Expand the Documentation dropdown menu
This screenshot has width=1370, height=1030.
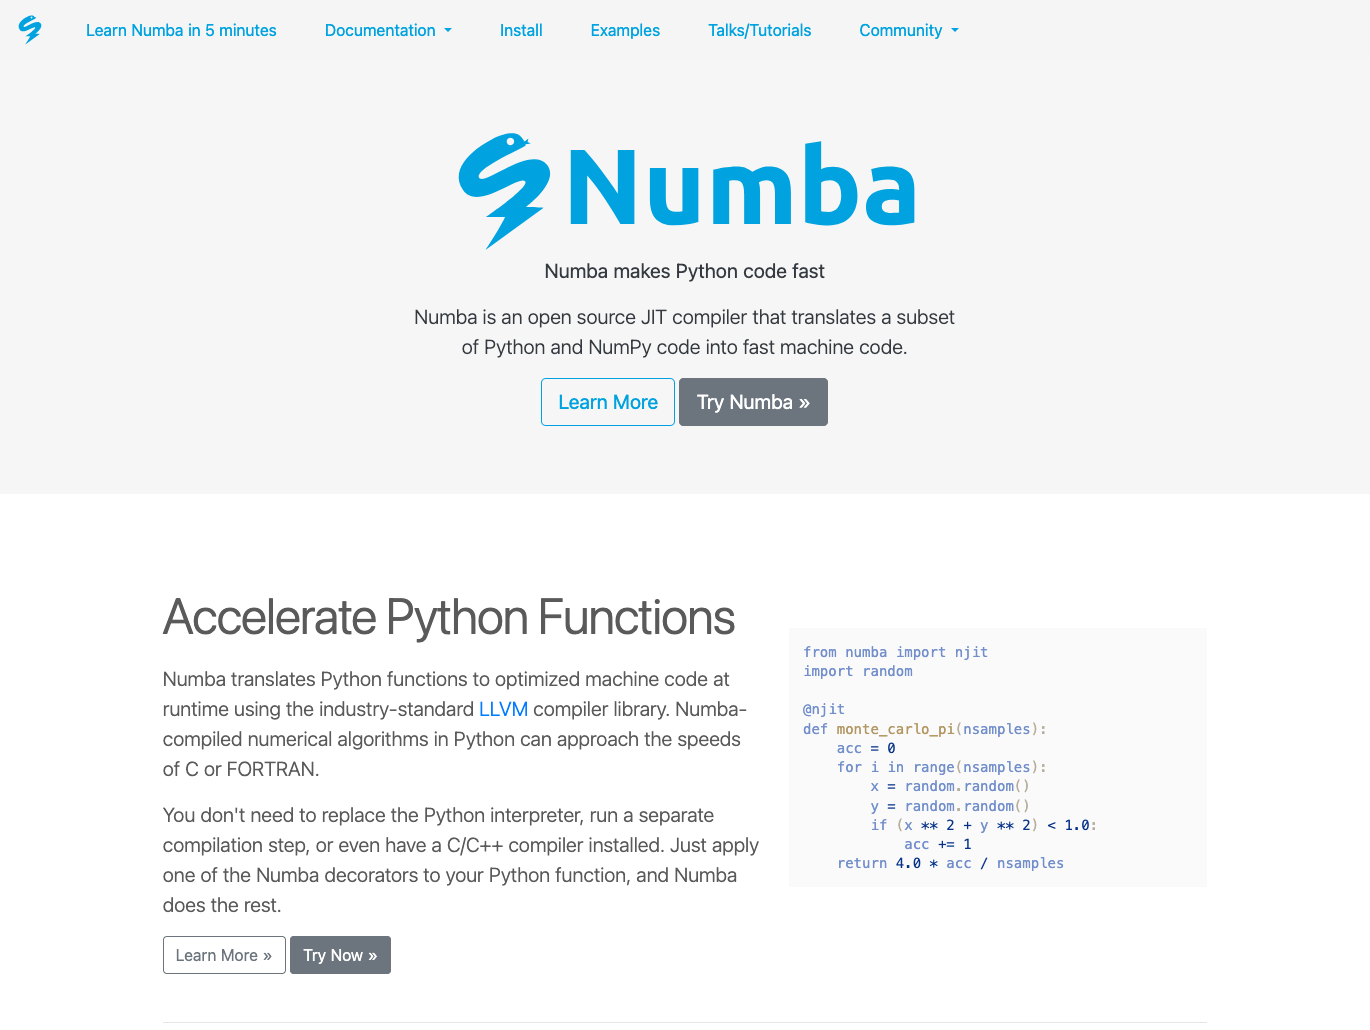coord(388,30)
